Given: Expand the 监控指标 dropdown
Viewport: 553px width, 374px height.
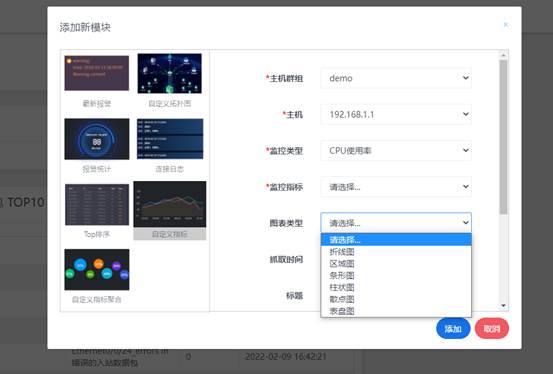Looking at the screenshot, I should tap(396, 187).
